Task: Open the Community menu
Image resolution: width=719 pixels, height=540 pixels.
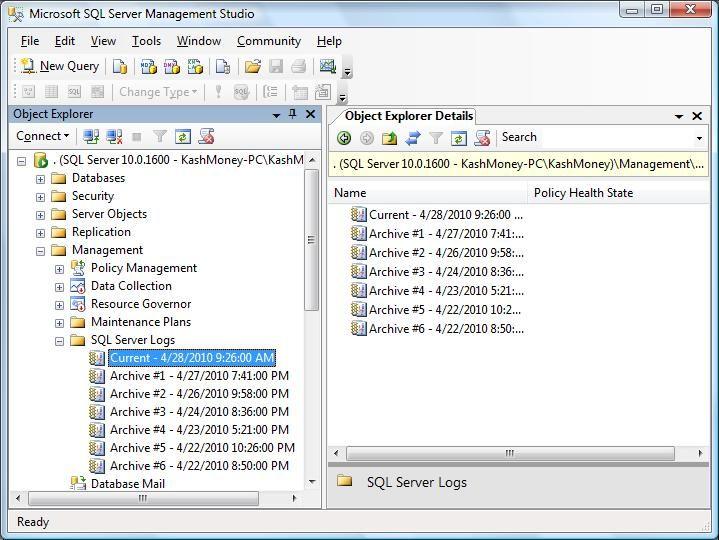Action: [269, 41]
